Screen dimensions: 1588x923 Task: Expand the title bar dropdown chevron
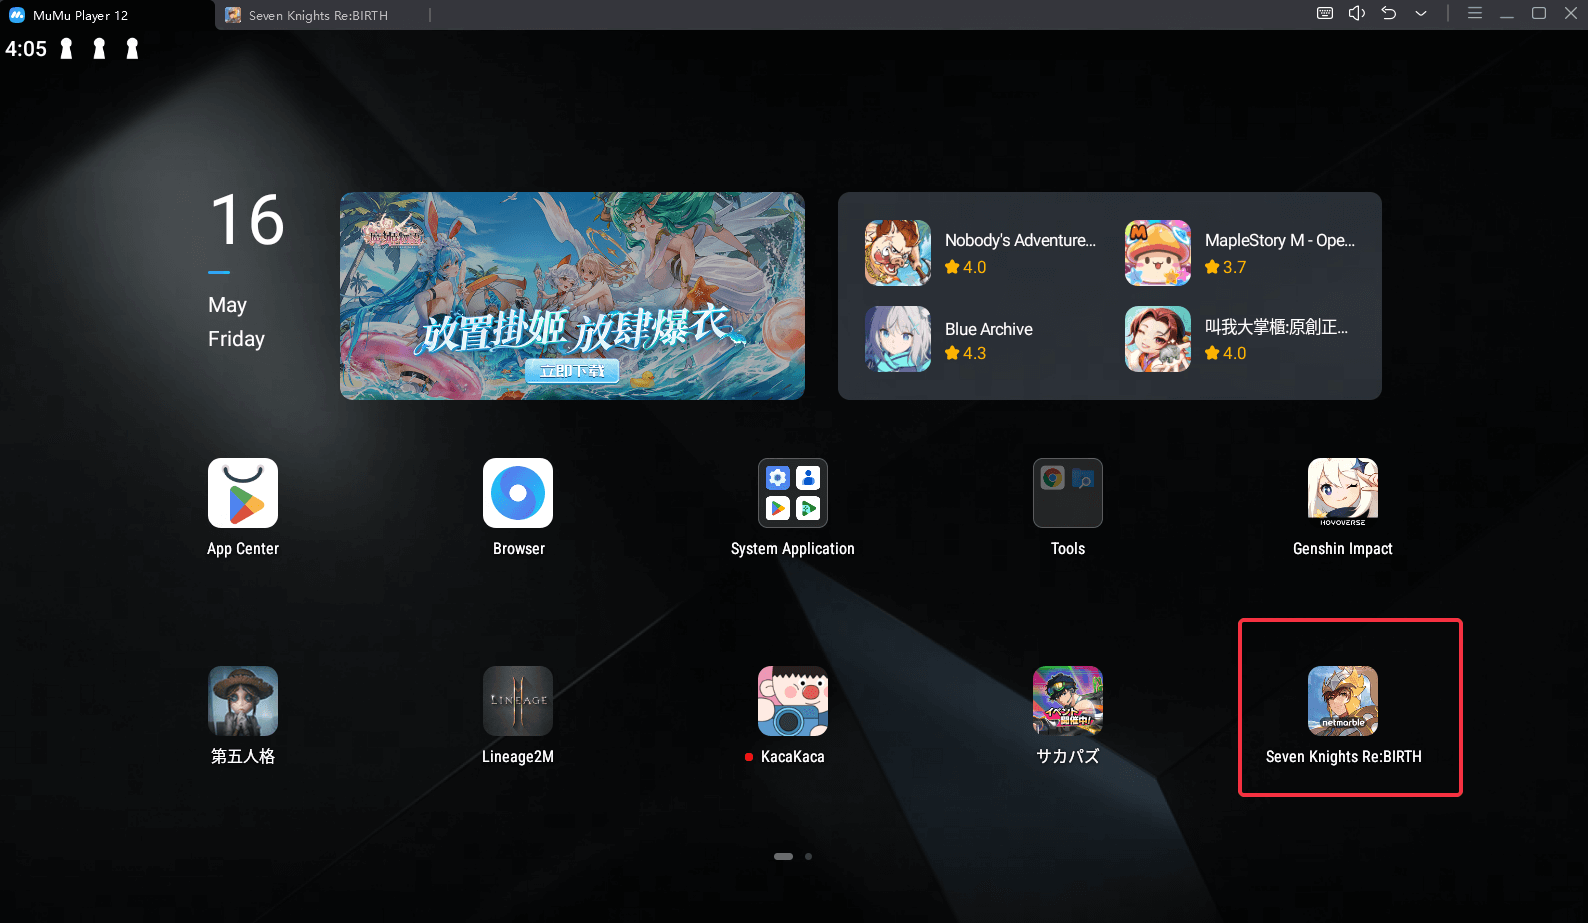pyautogui.click(x=1421, y=14)
